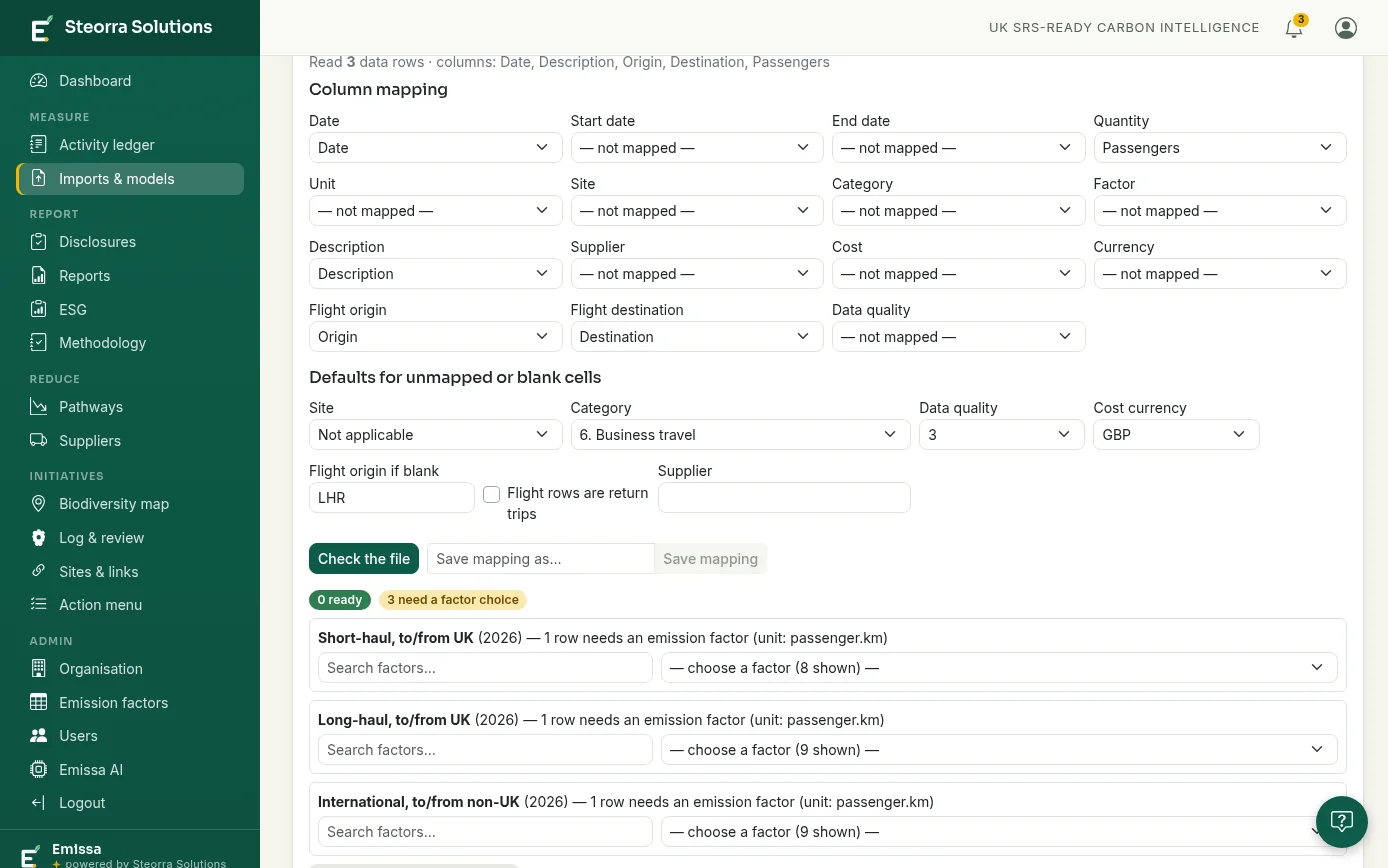
Task: Expand the default Category dropdown 6. Business travel
Action: (740, 435)
